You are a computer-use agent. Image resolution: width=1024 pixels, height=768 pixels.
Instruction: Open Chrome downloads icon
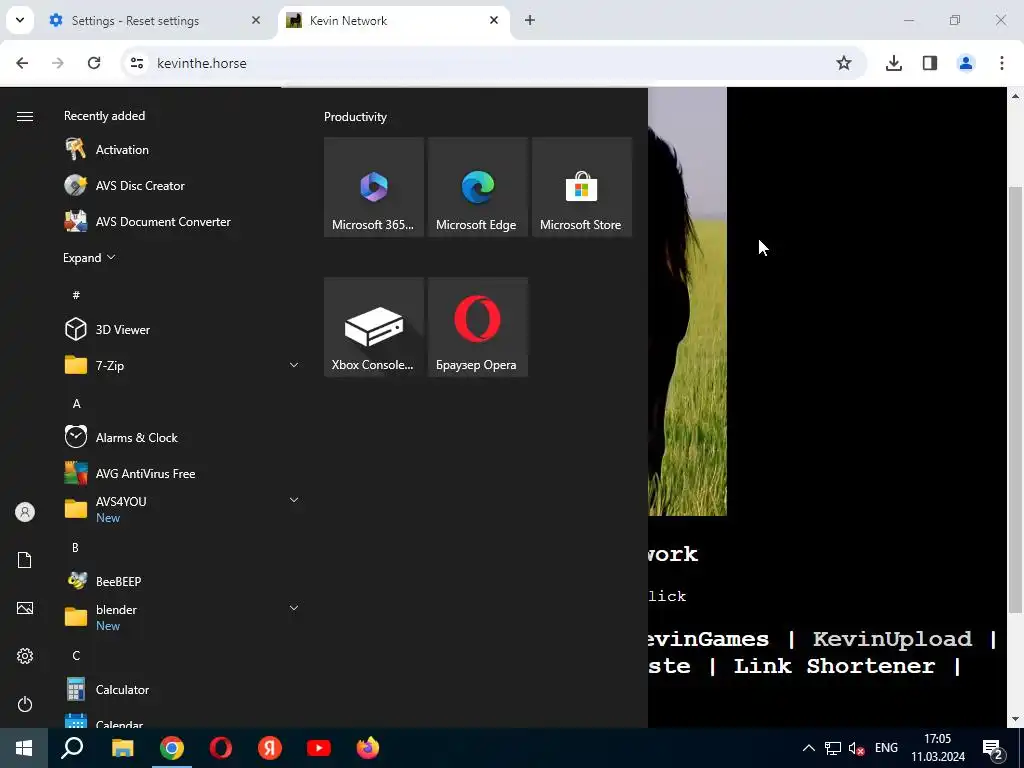(894, 63)
